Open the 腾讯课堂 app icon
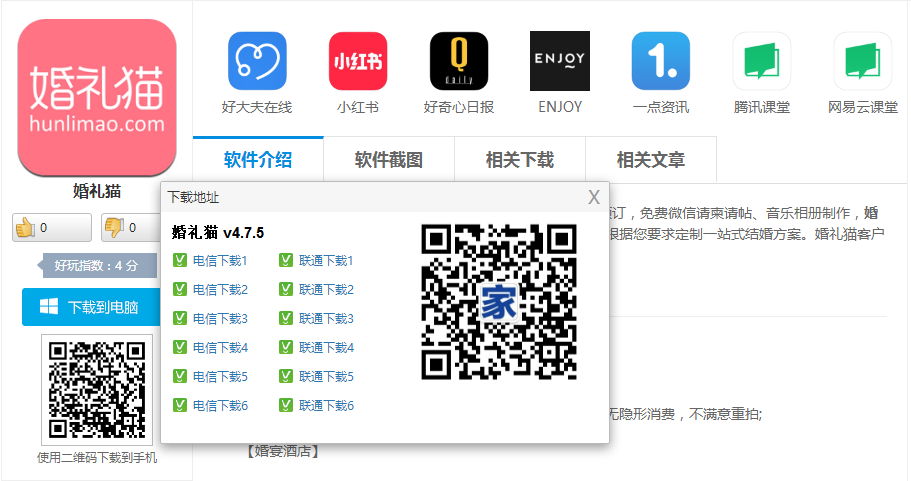Screen dimensions: 911x481 click(762, 61)
